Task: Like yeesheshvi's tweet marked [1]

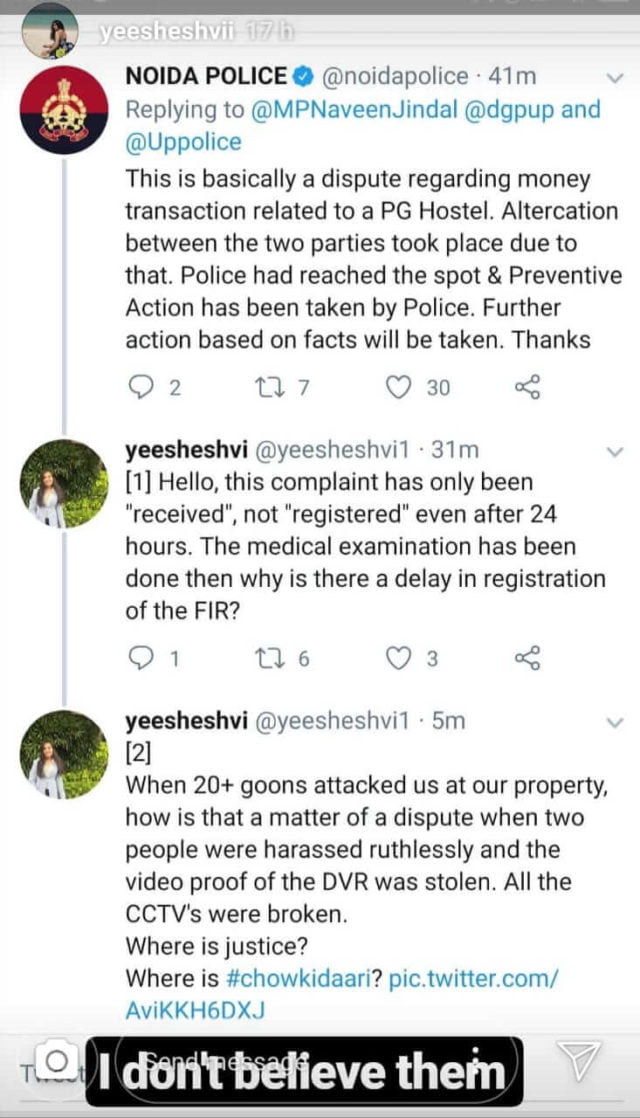Action: click(399, 657)
